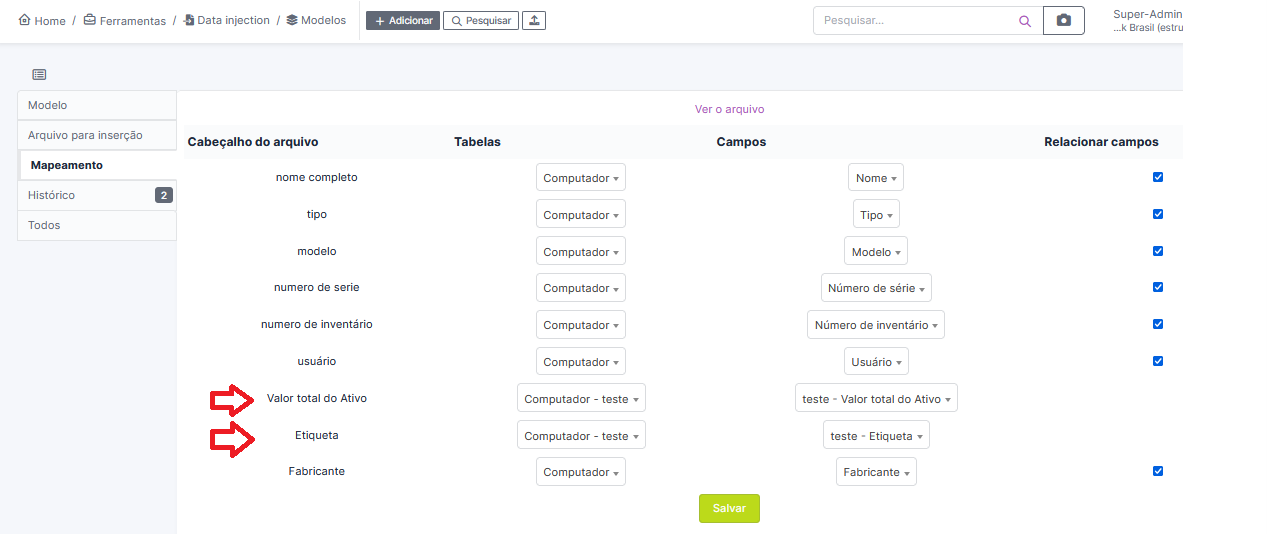The image size is (1267, 534).
Task: Open the table dropdown for modelo
Action: [581, 252]
